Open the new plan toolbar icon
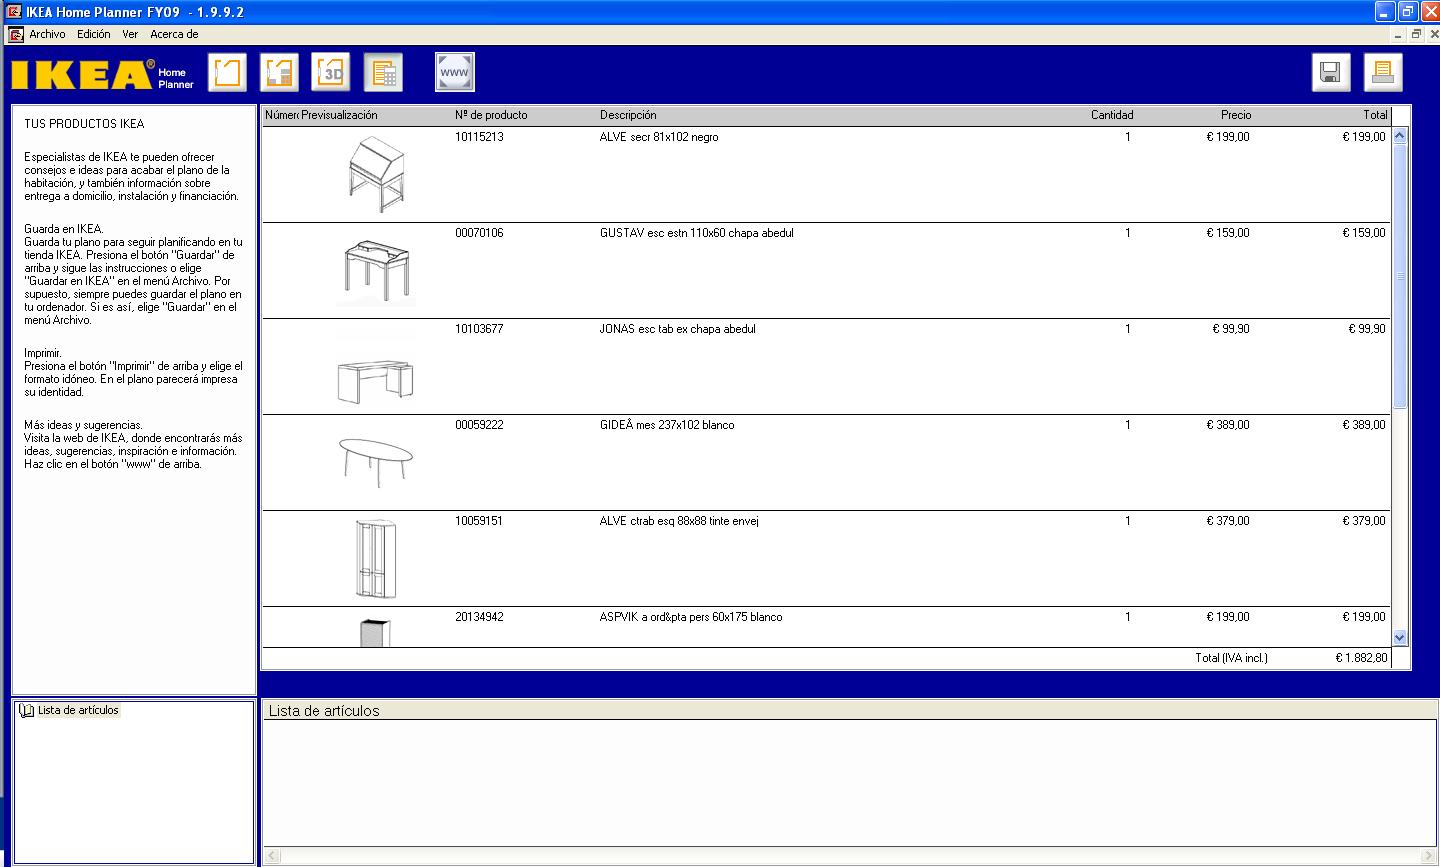 click(x=227, y=72)
